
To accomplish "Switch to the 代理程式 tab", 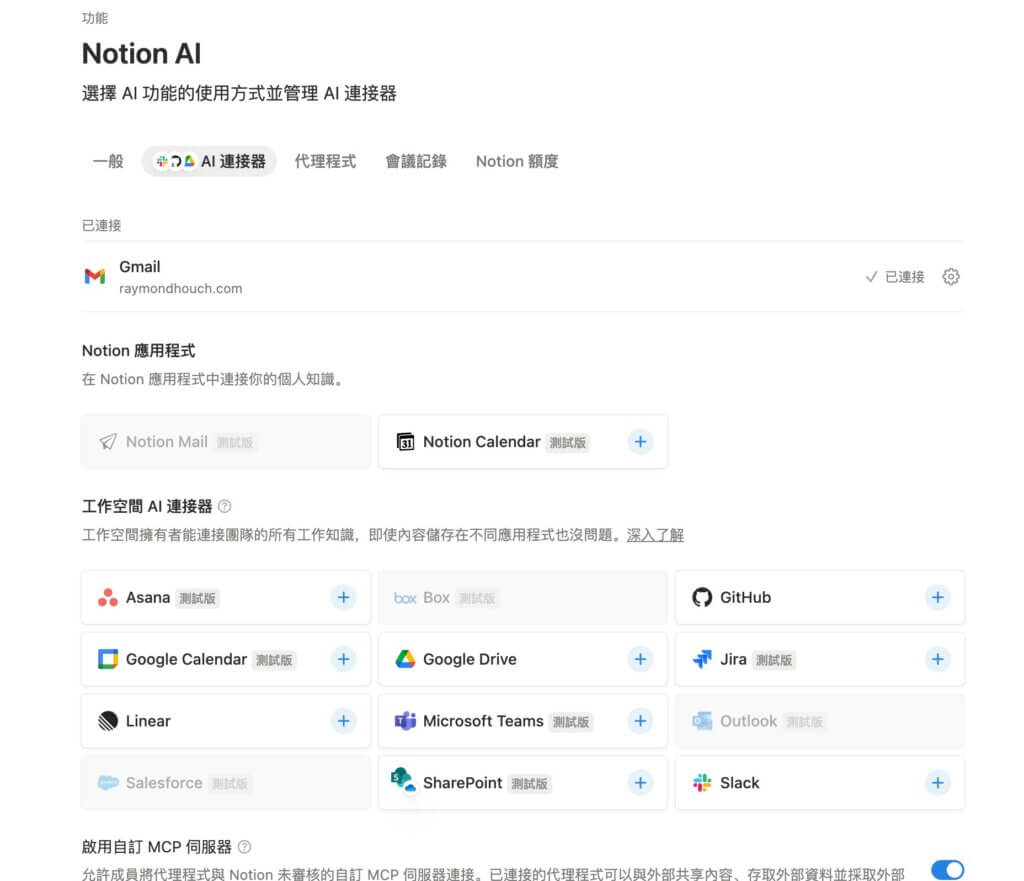I will point(325,161).
